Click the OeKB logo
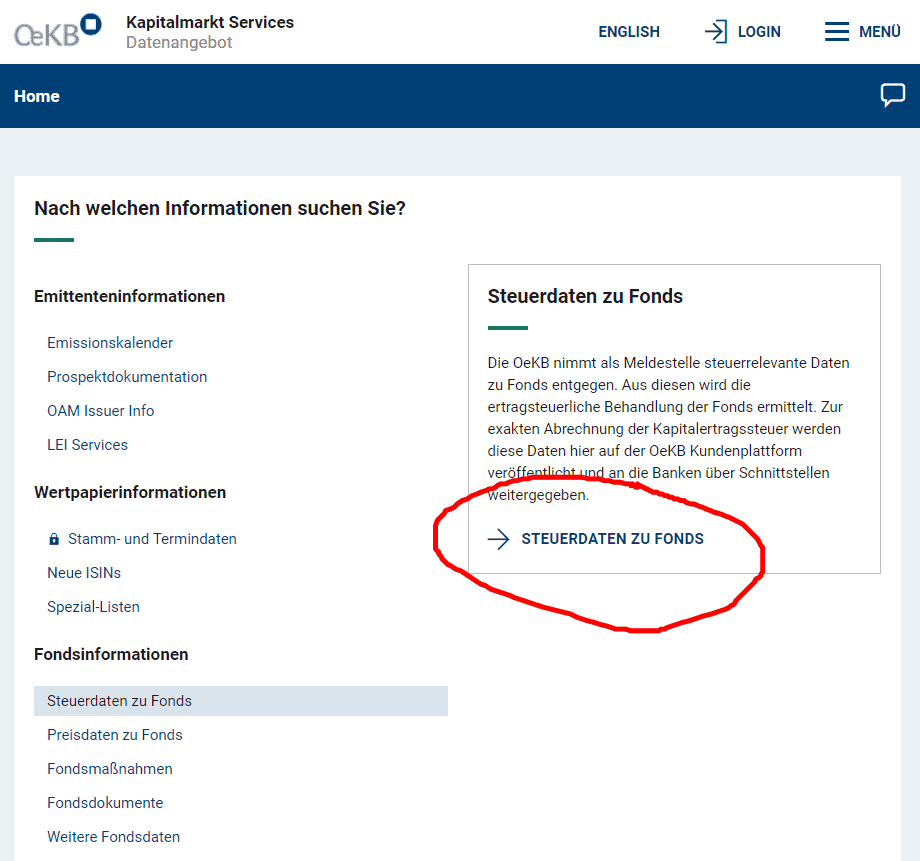The width and height of the screenshot is (920, 861). 58,31
